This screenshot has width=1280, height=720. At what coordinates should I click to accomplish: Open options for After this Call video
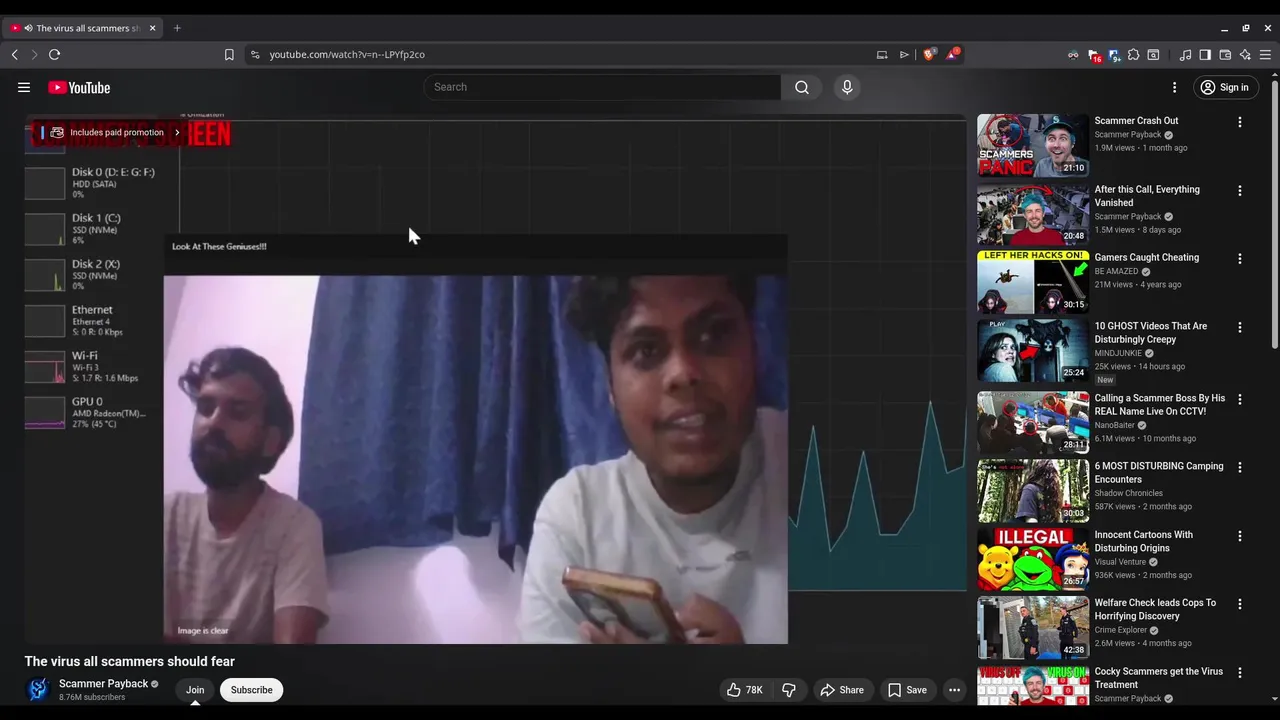click(x=1240, y=190)
